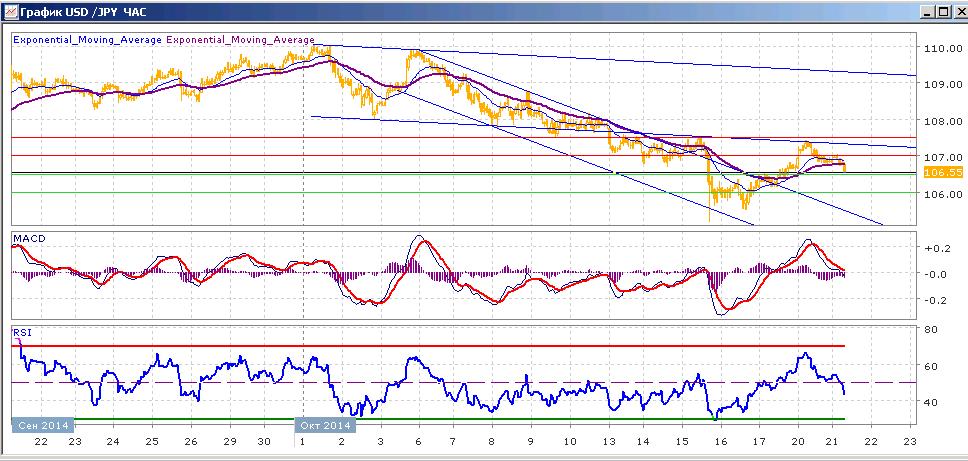Click the 40 RSI axis label
The image size is (968, 461).
click(930, 402)
